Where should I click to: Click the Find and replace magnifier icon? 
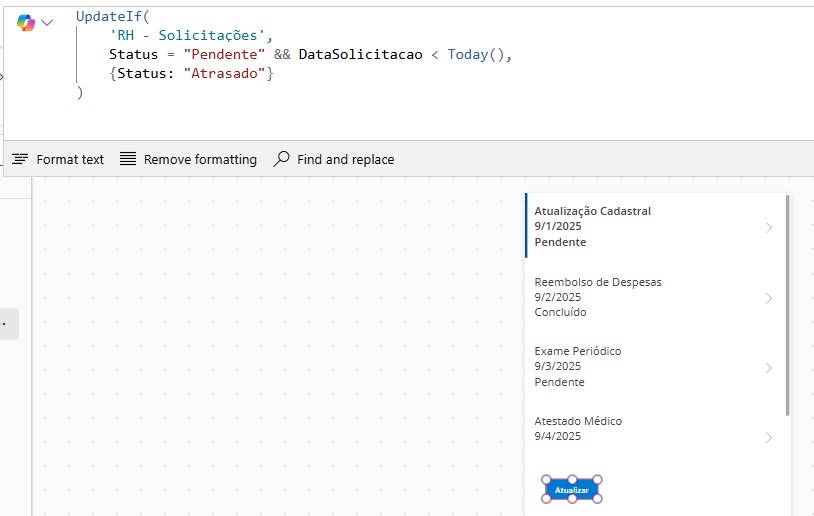coord(282,159)
